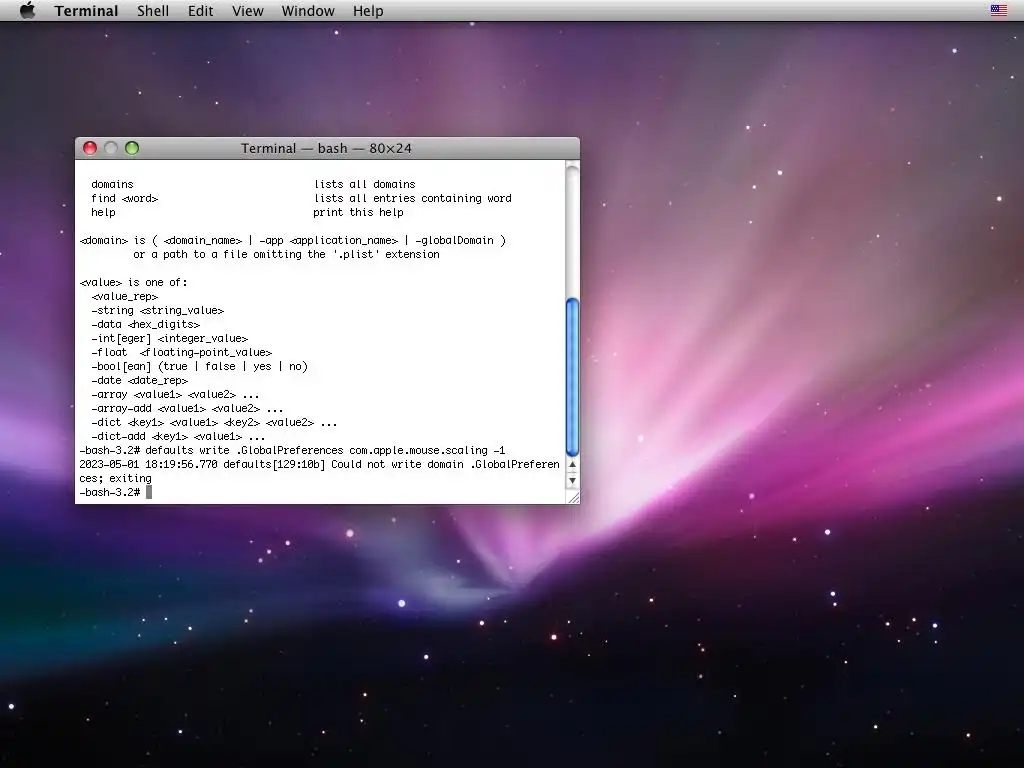Click the '-bool[ean] (true | false | yes | no)' line
Screen dimensions: 1024x768
(x=199, y=366)
